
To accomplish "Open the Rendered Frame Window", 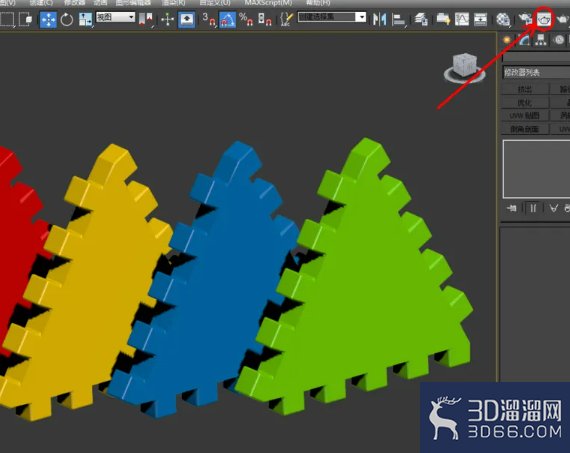I will click(544, 19).
